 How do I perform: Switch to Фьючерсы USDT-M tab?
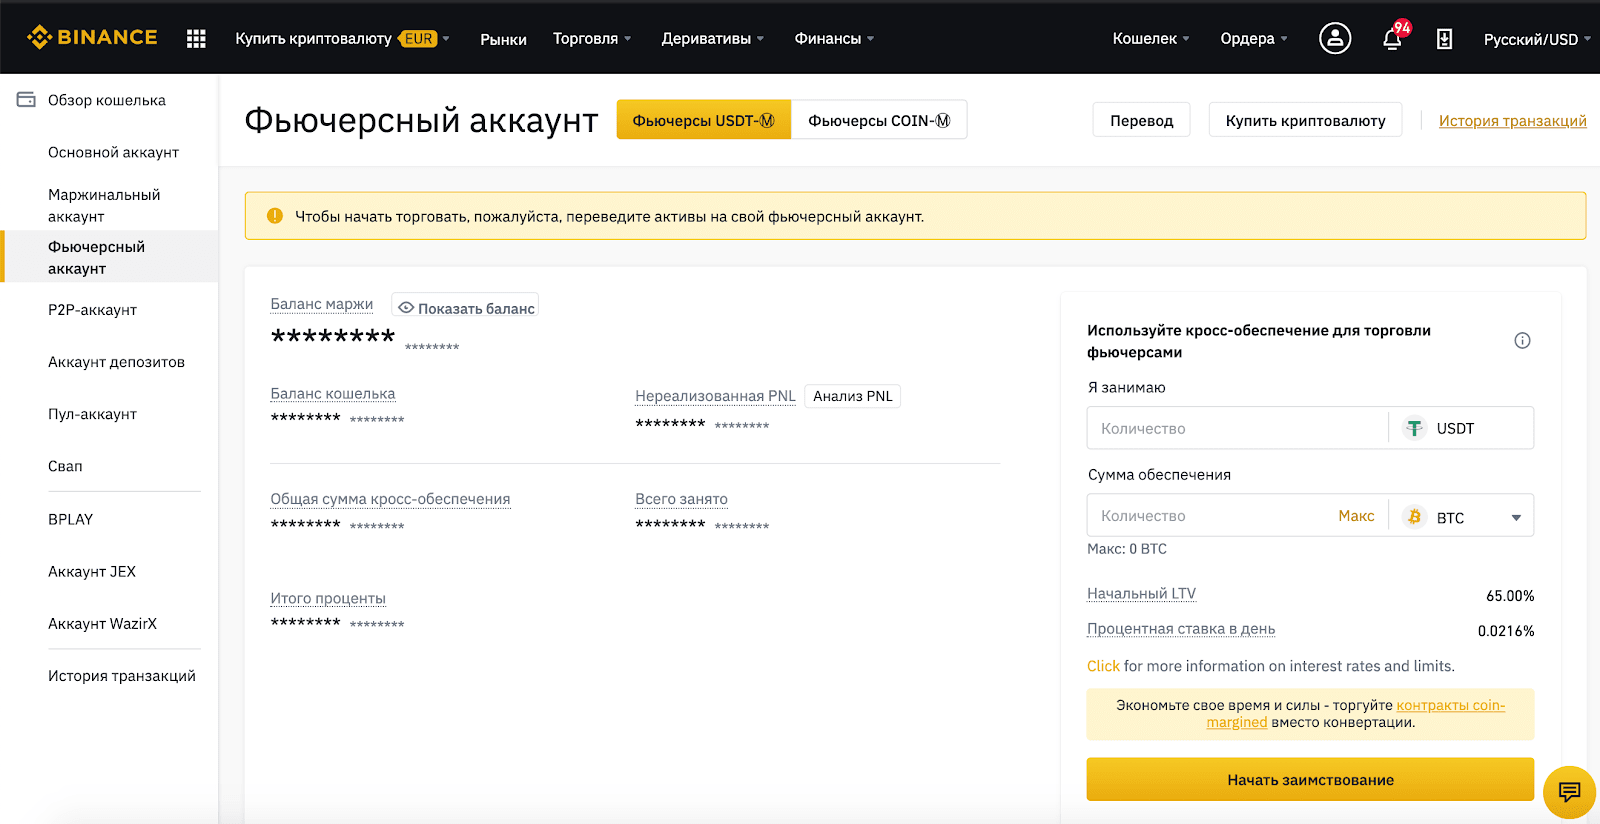coord(704,120)
